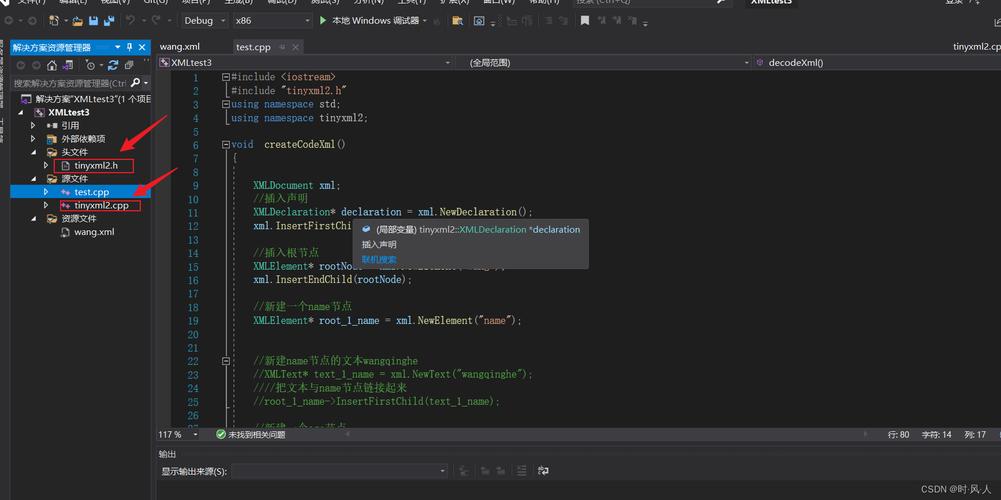The height and width of the screenshot is (500, 1001).
Task: Click xml.InsertEndChild(rootNode) on line 16
Action: [x=333, y=280]
